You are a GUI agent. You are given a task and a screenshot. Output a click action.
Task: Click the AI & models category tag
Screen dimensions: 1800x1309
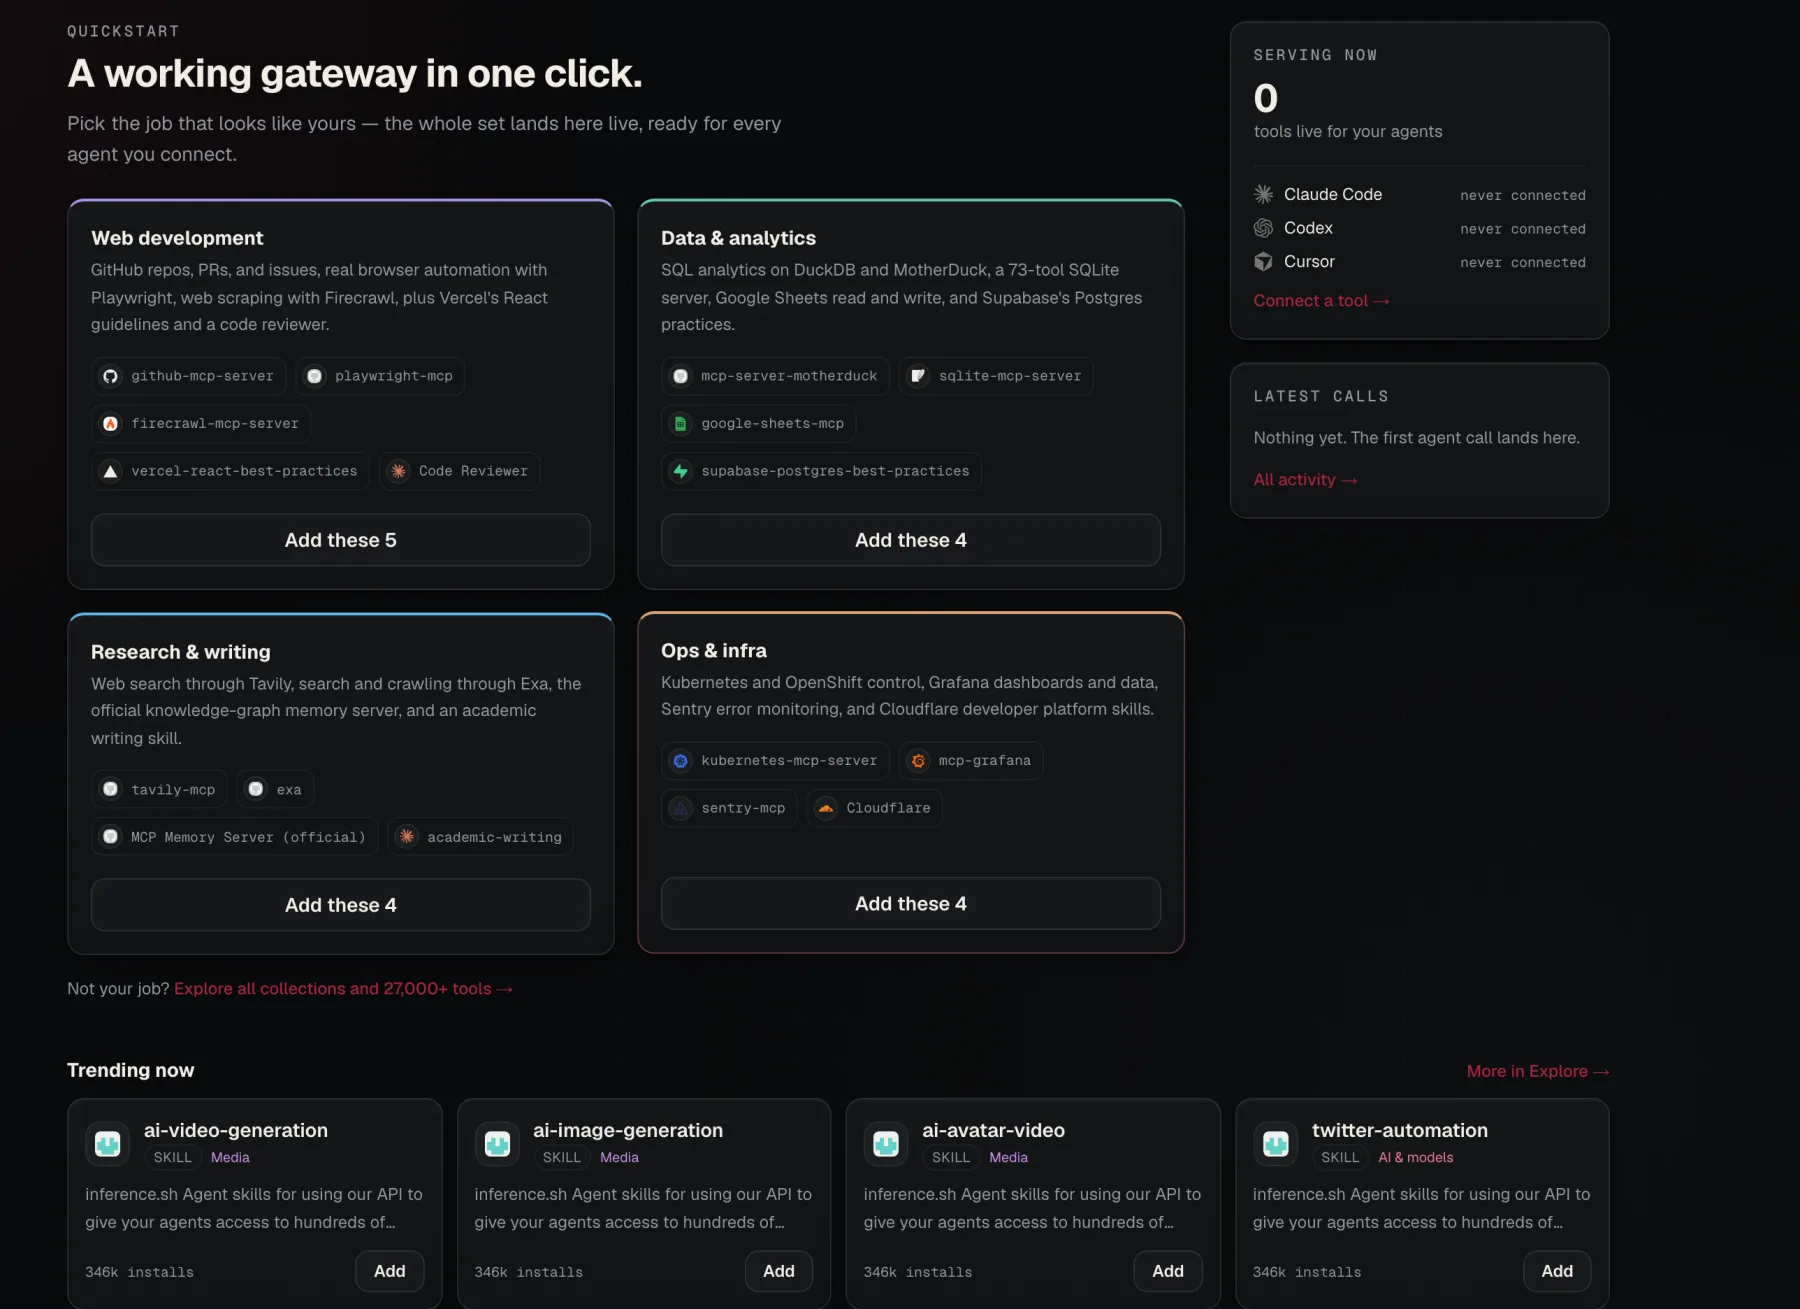(x=1416, y=1157)
